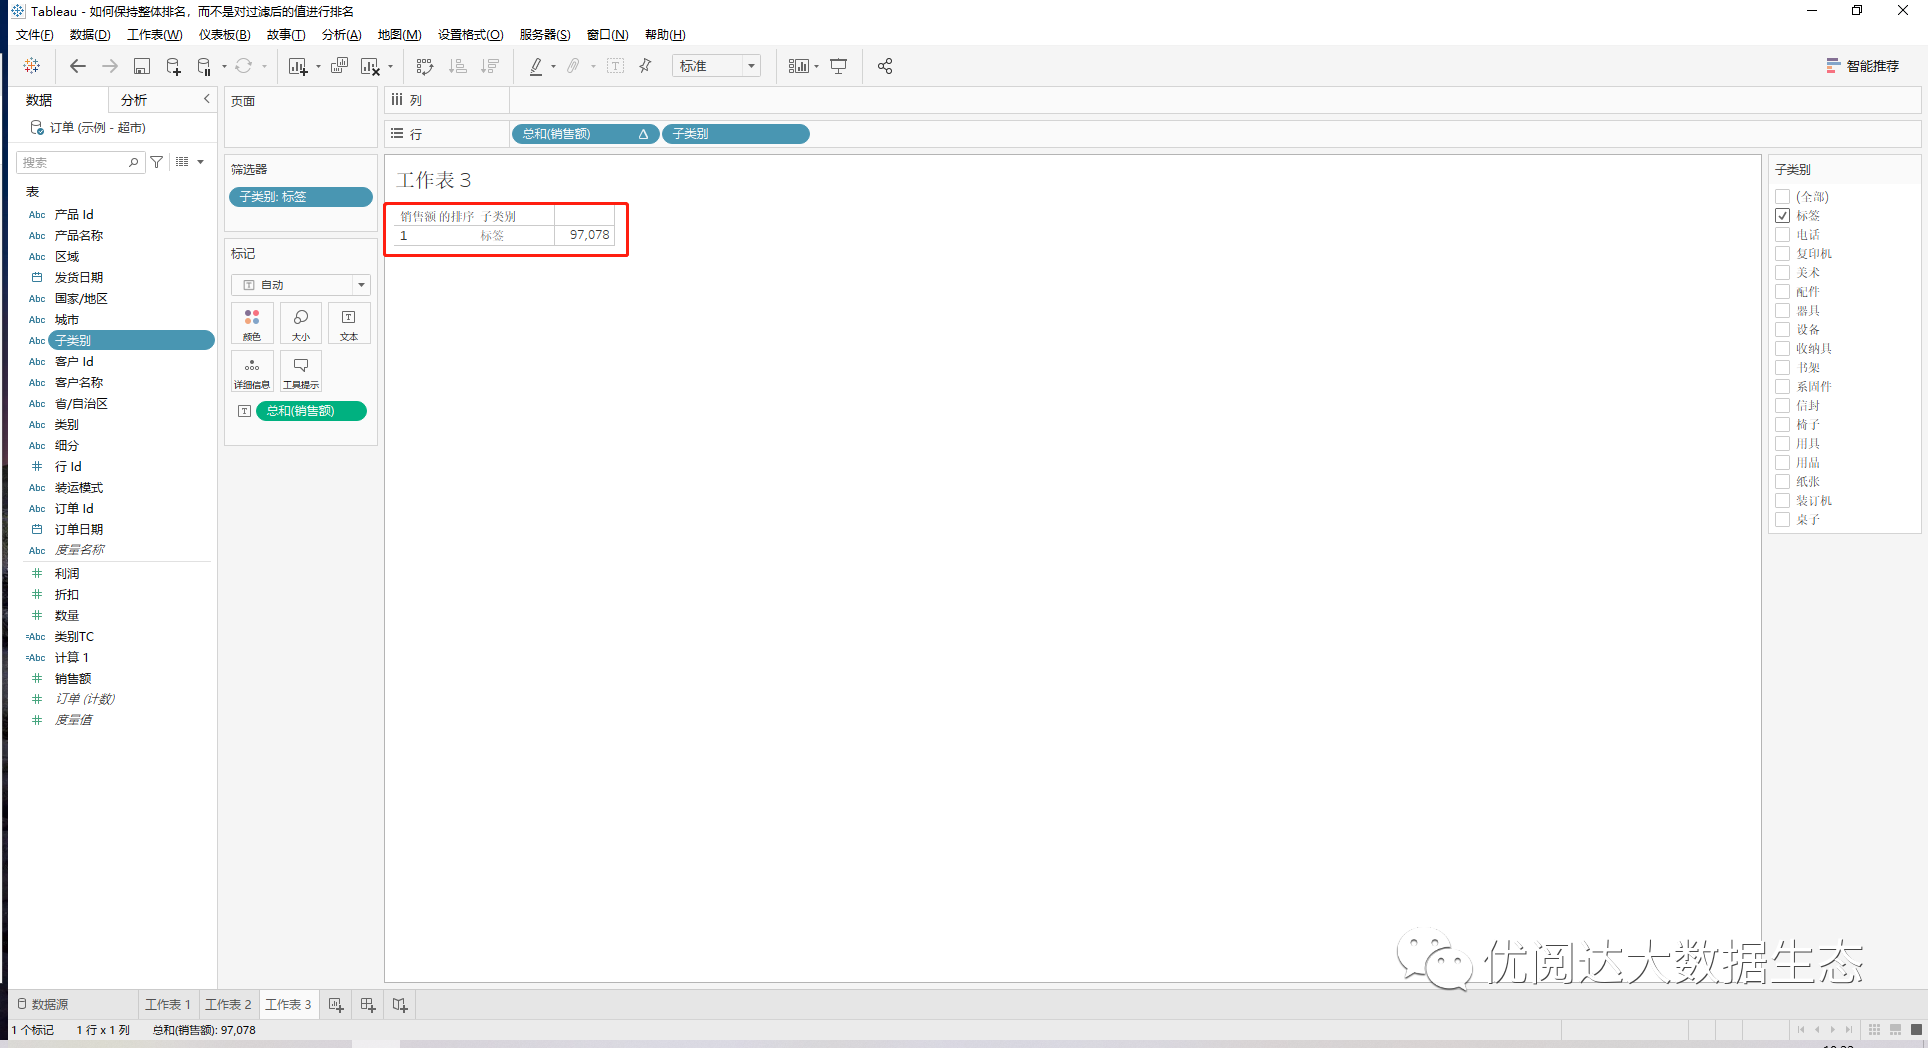The width and height of the screenshot is (1928, 1048).
Task: Open the 文件(F) menu
Action: point(35,35)
